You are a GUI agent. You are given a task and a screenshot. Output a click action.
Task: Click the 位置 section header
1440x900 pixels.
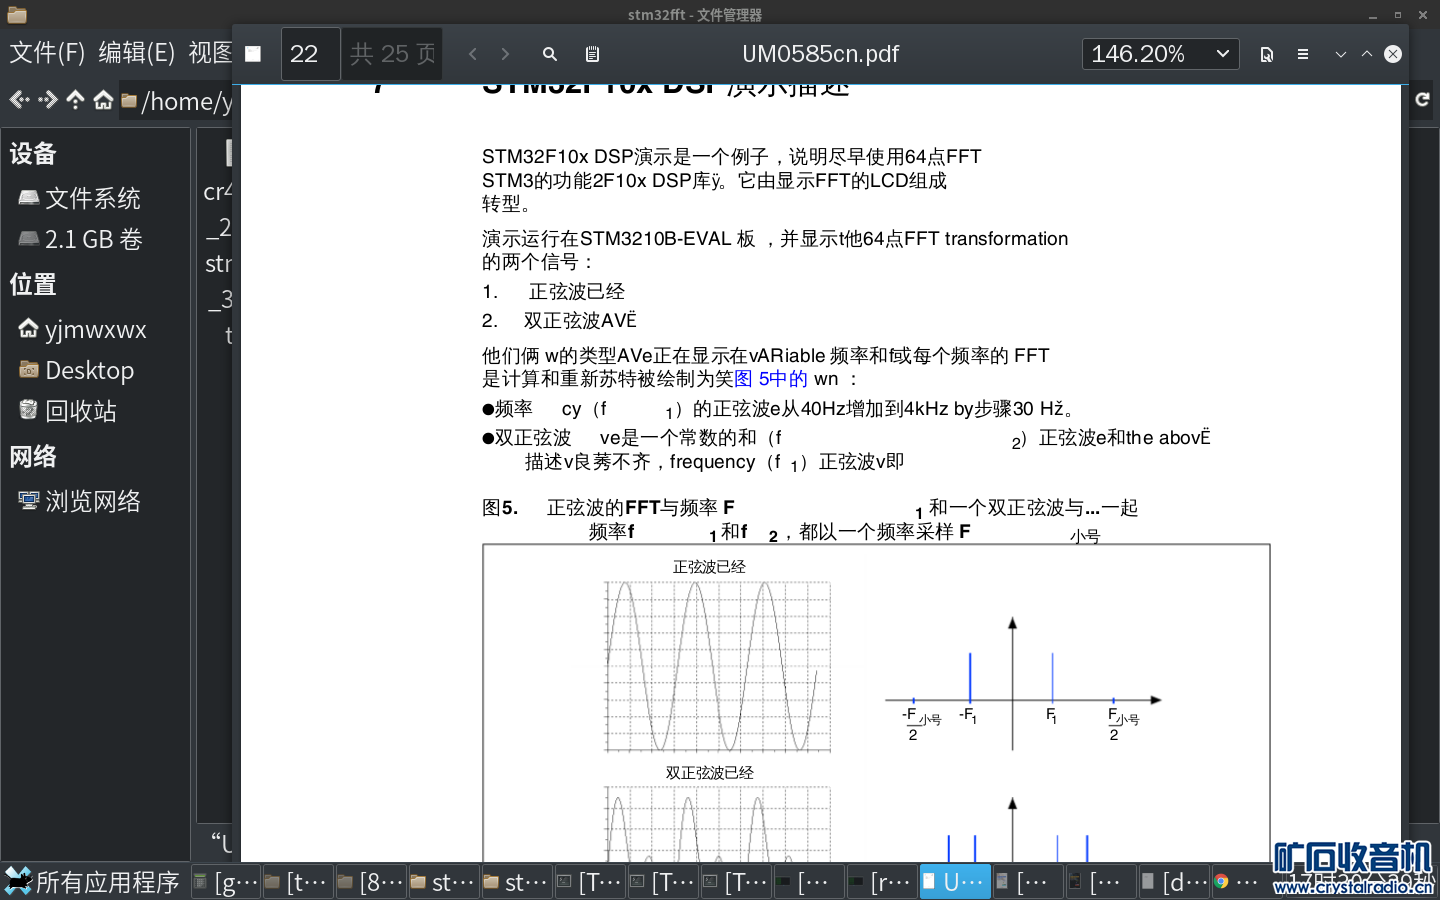[x=33, y=284]
